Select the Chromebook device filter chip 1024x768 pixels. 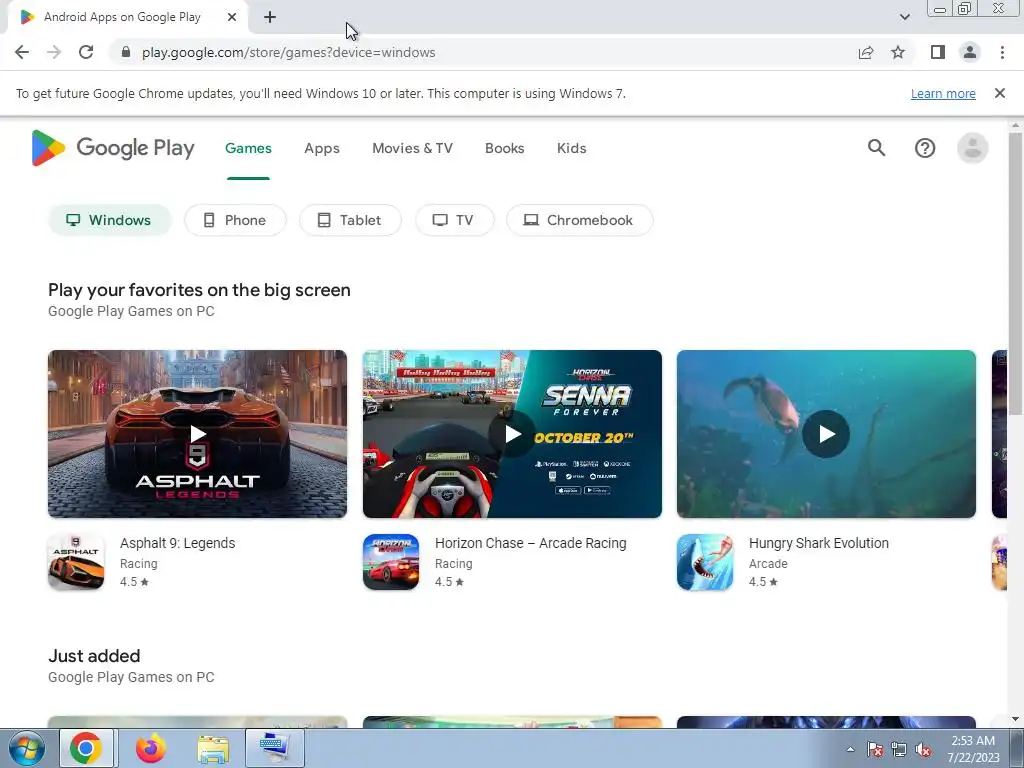[579, 220]
